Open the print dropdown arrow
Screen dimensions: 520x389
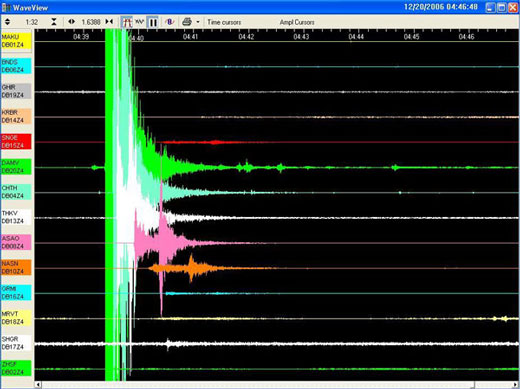tap(198, 22)
